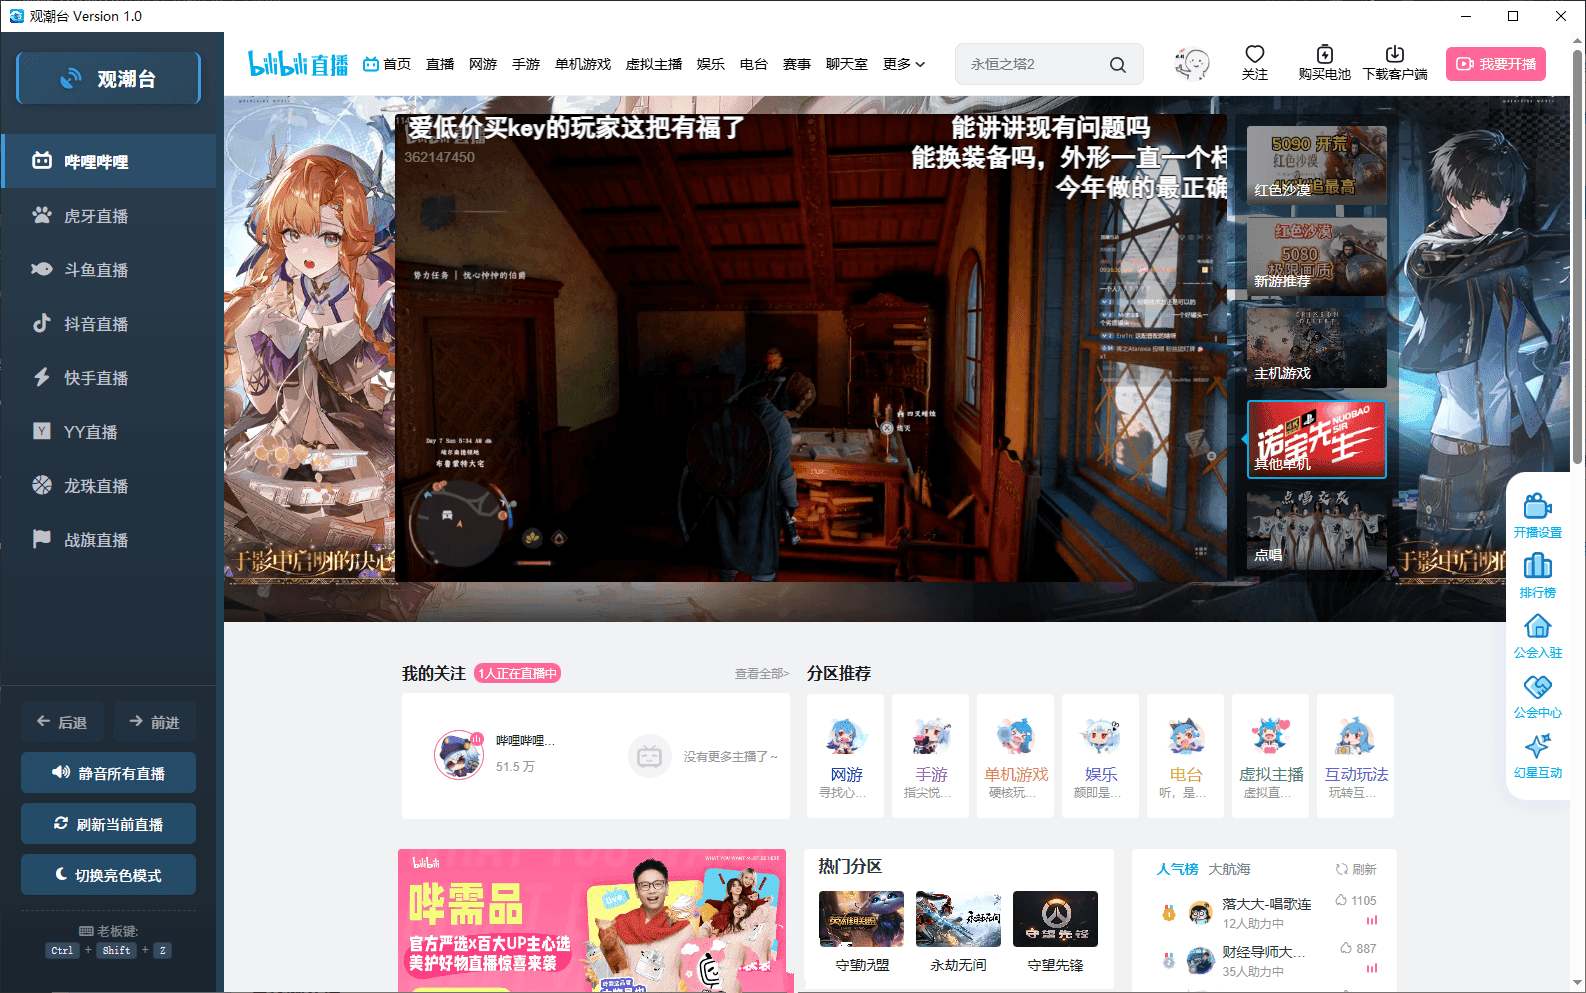Expand 查看全部 in 我的关注

pyautogui.click(x=761, y=674)
